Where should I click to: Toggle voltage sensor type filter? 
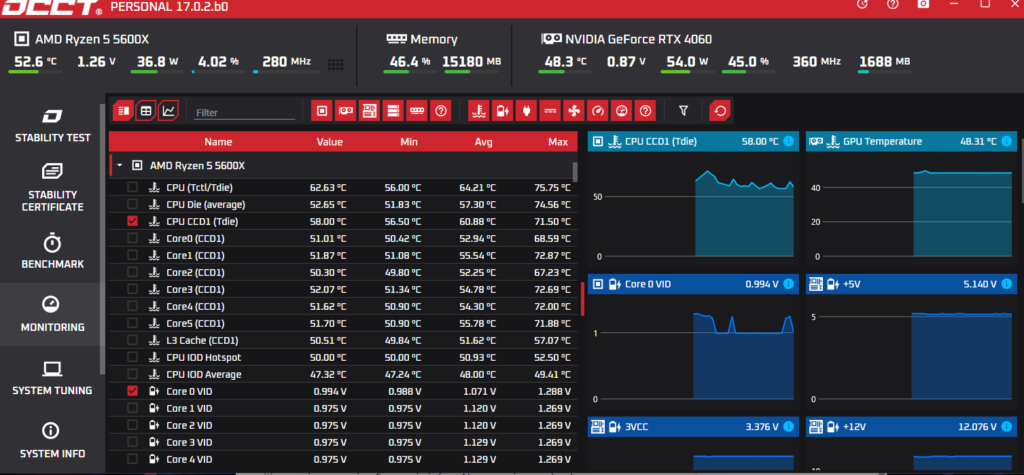click(x=502, y=110)
